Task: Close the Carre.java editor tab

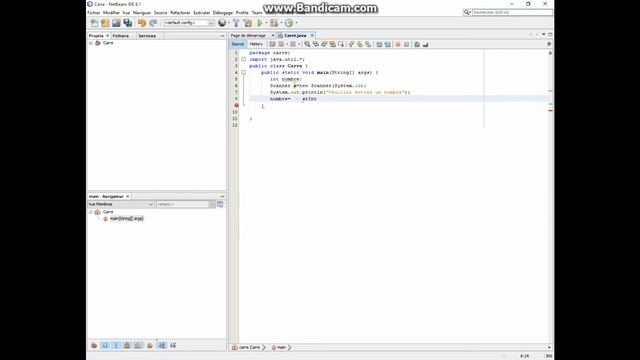Action: (312, 36)
